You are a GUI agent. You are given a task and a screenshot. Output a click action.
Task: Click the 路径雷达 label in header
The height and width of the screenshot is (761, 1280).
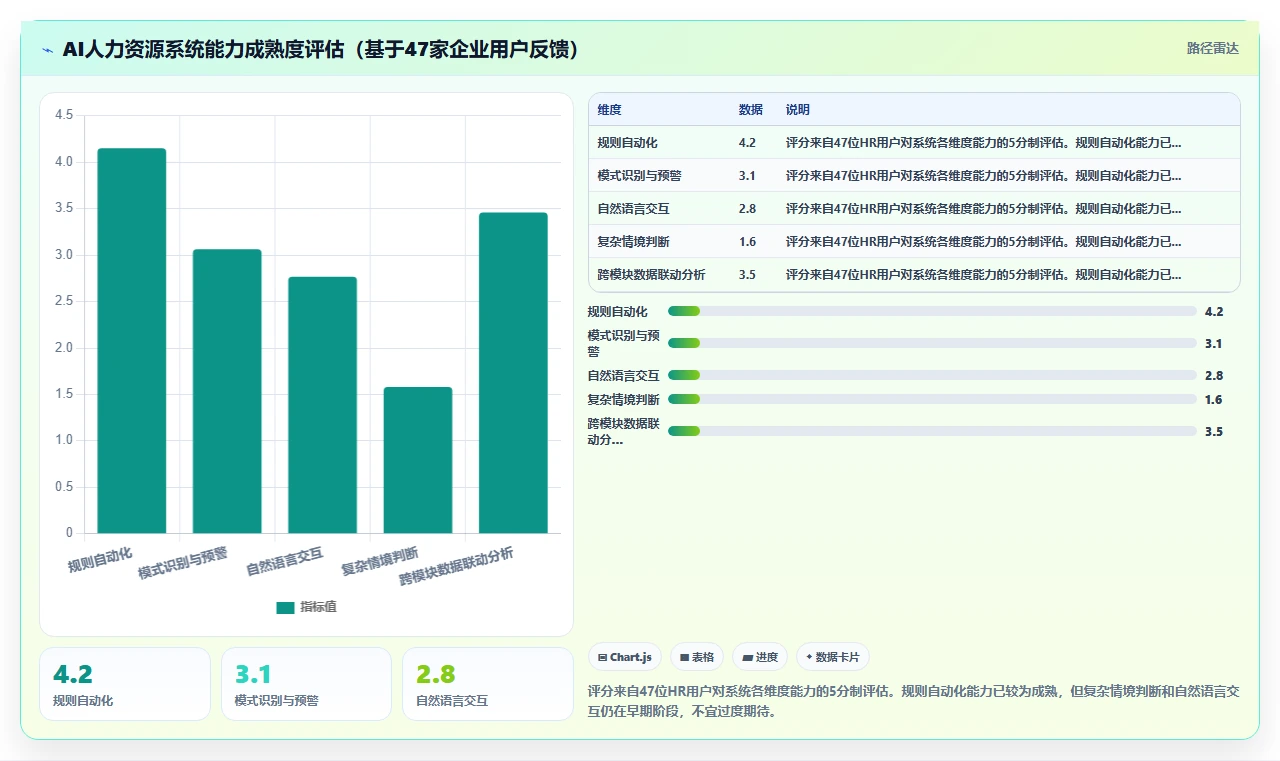coord(1212,48)
